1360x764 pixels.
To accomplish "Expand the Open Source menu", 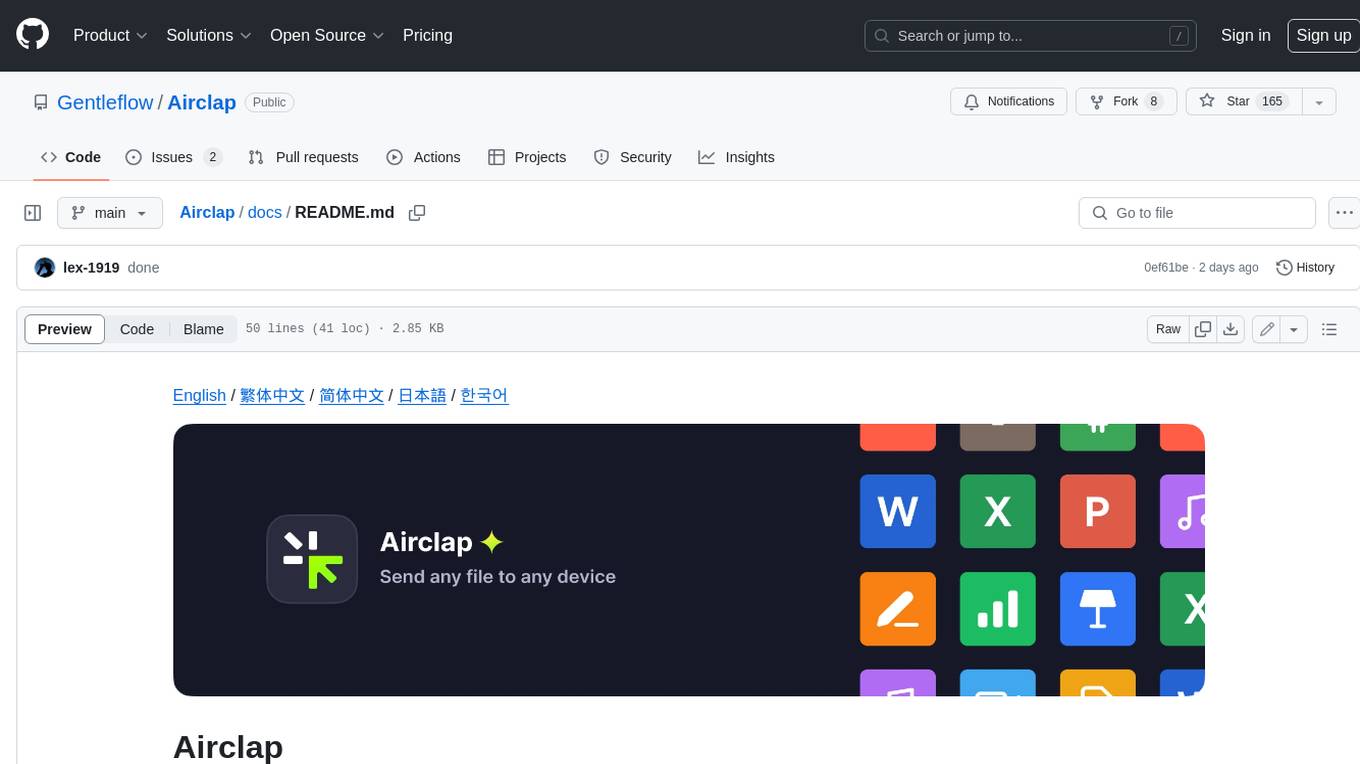I will [327, 35].
